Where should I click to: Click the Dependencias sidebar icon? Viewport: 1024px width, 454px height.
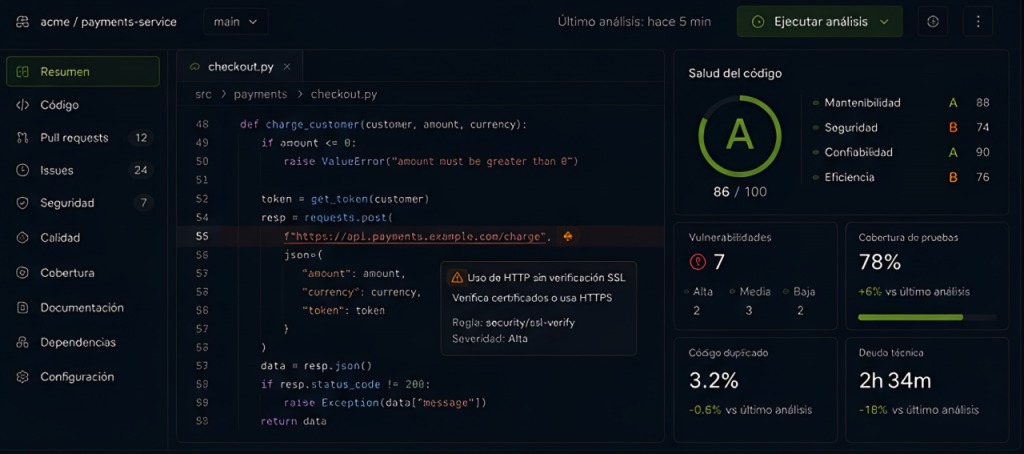(23, 342)
